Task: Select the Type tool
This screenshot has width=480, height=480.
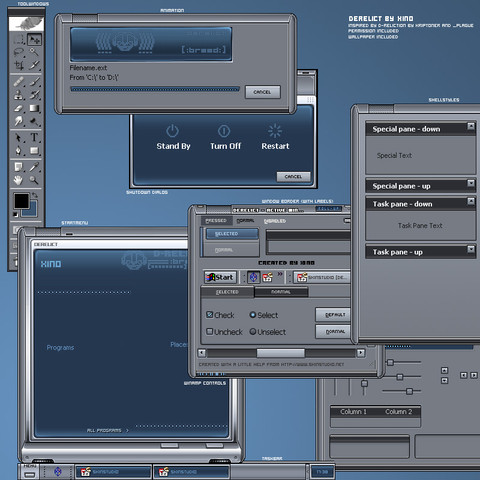Action: [x=34, y=137]
